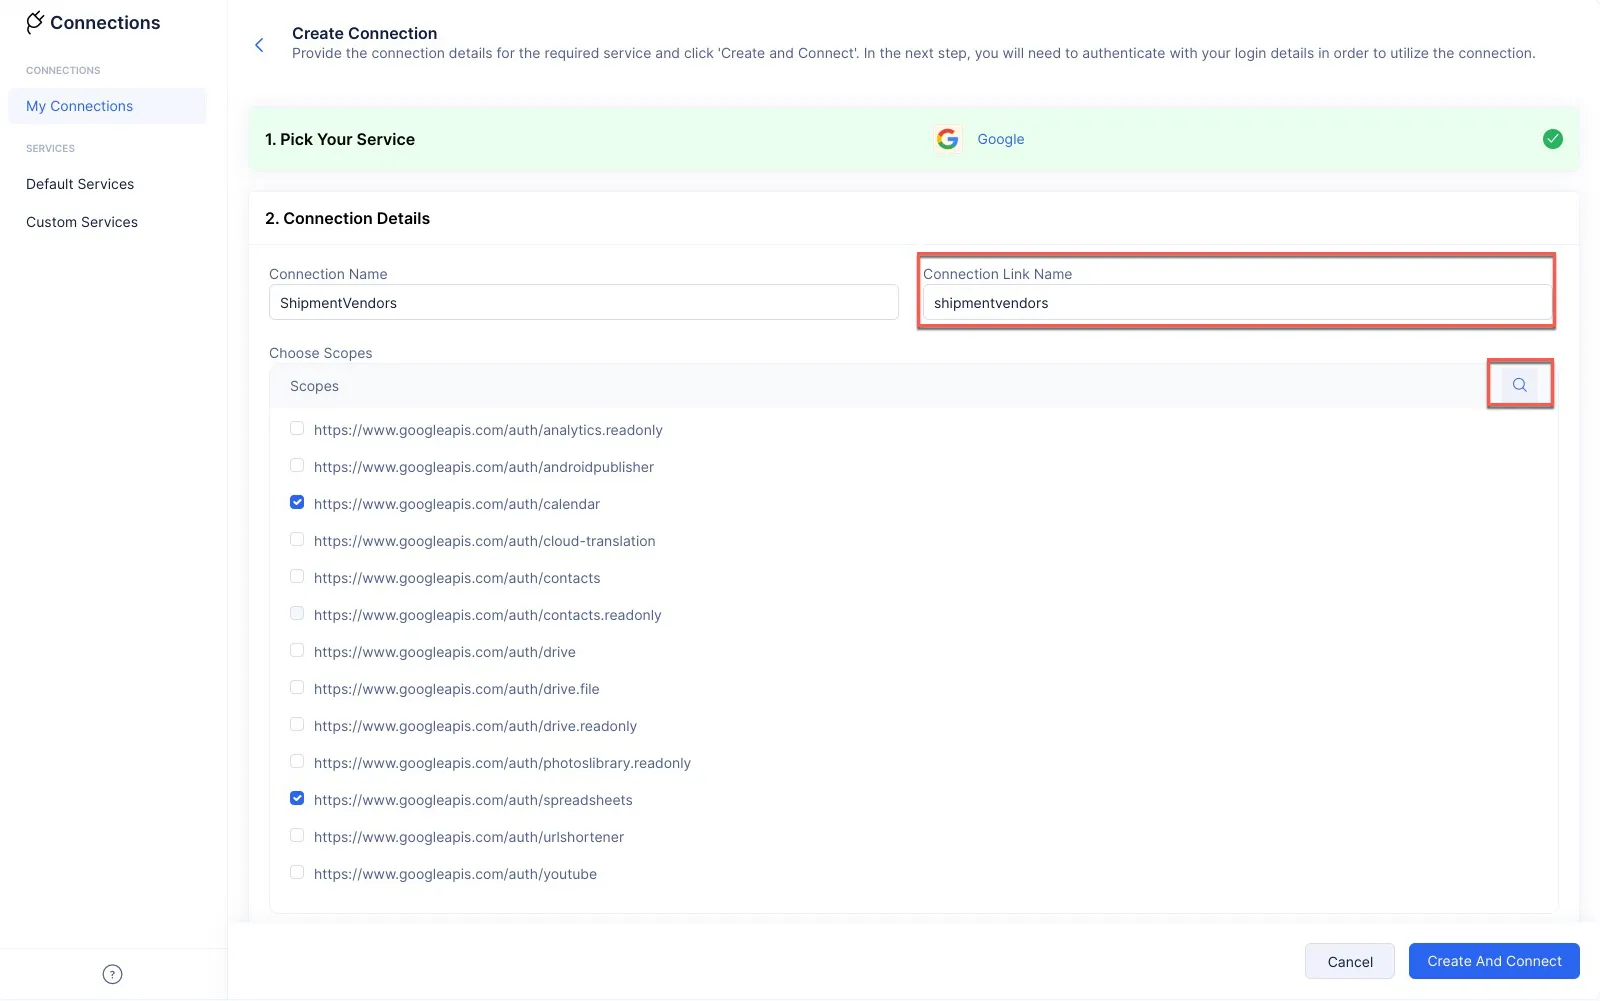Click the auth/calendar scope URL text

457,504
